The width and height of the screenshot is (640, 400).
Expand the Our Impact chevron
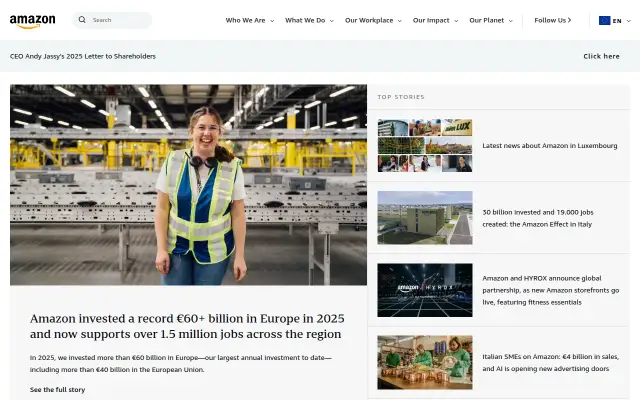(x=456, y=21)
